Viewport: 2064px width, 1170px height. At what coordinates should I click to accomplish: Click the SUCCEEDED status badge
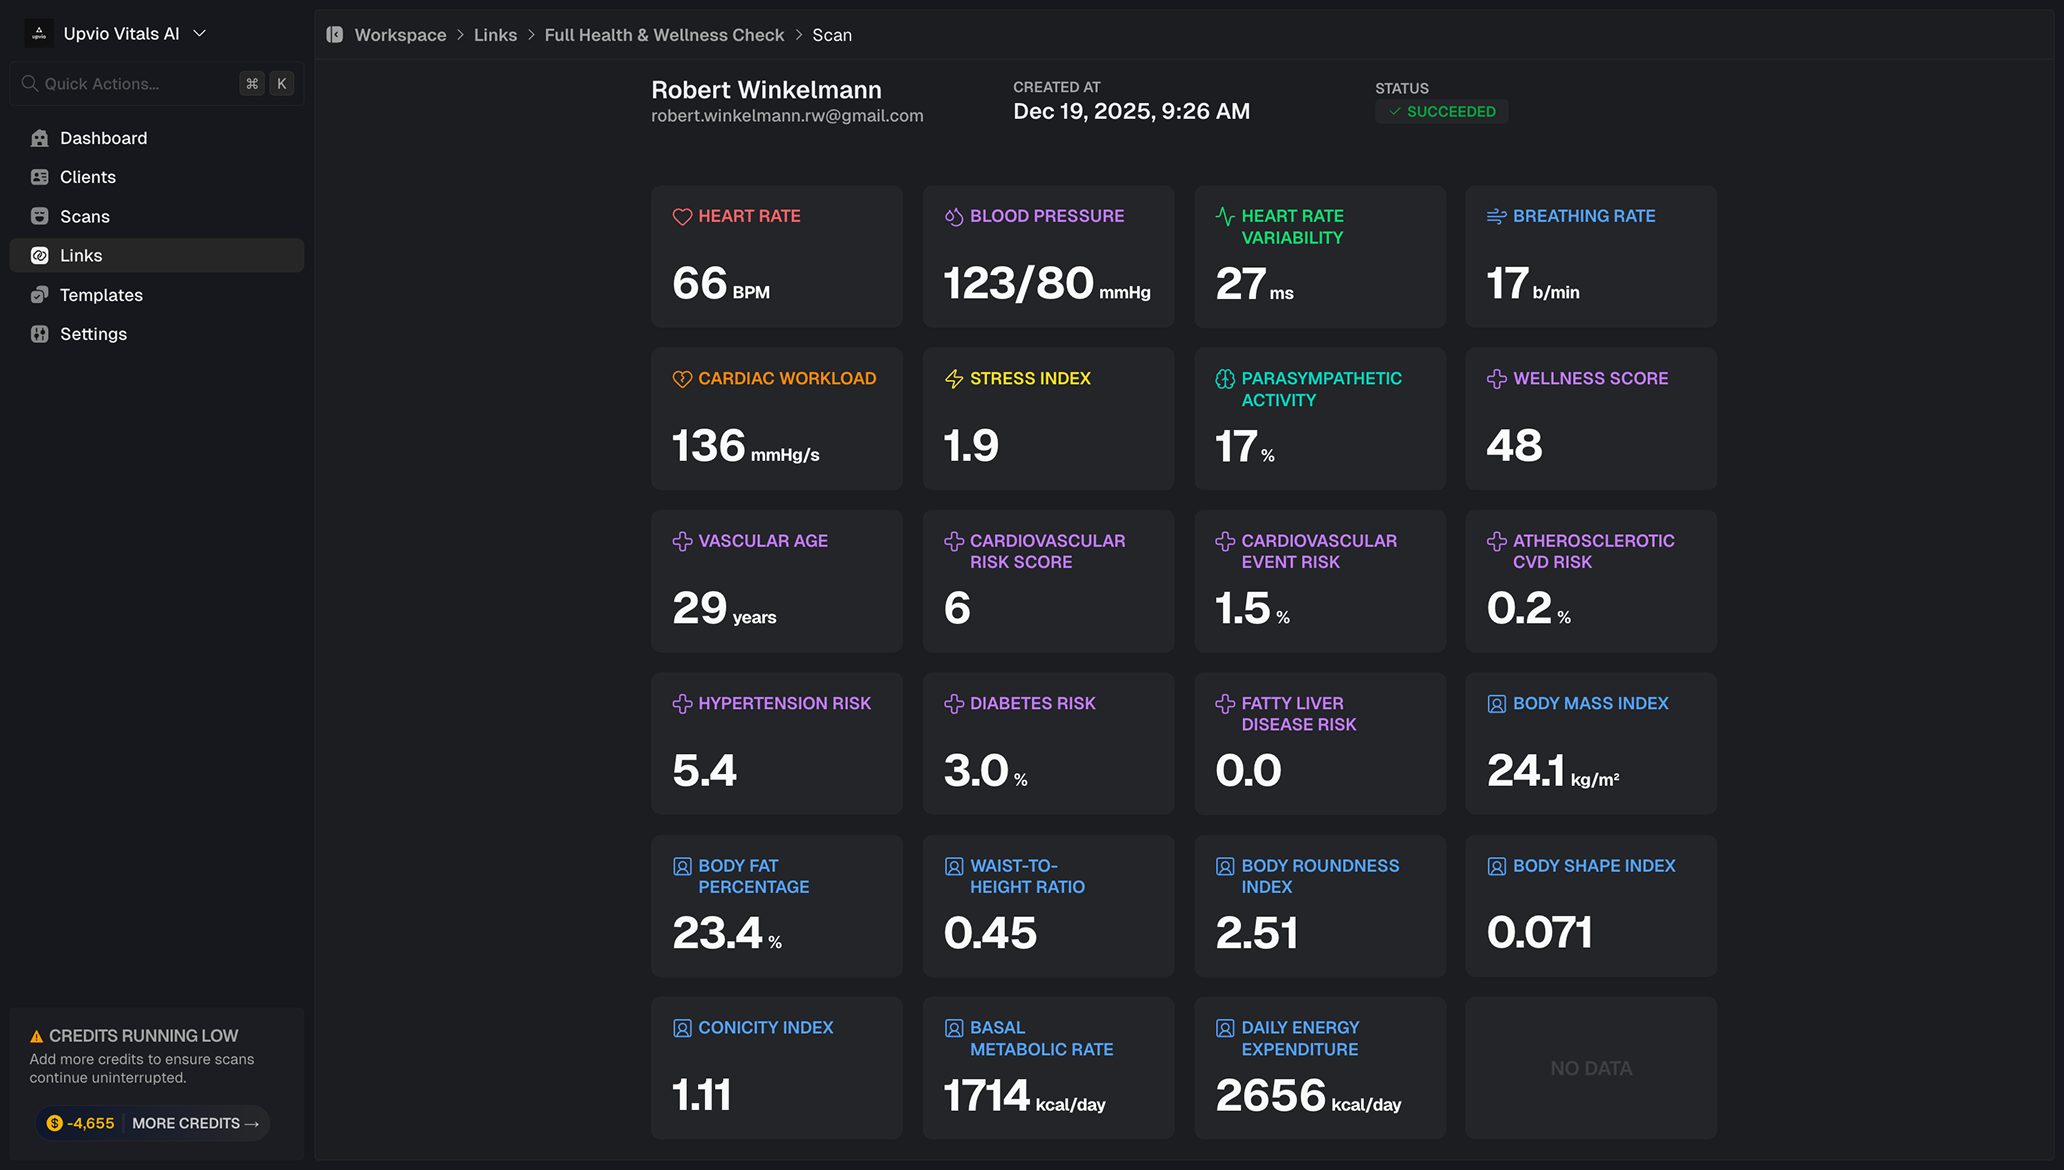click(x=1441, y=112)
